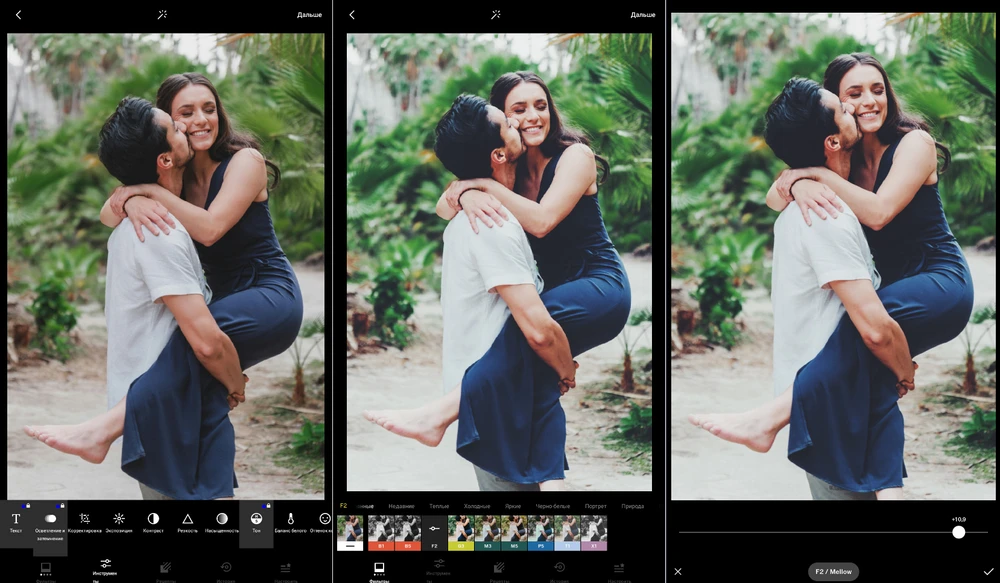The image size is (1000, 583).
Task: Open the Contrast adjustment tool
Action: pos(153,520)
